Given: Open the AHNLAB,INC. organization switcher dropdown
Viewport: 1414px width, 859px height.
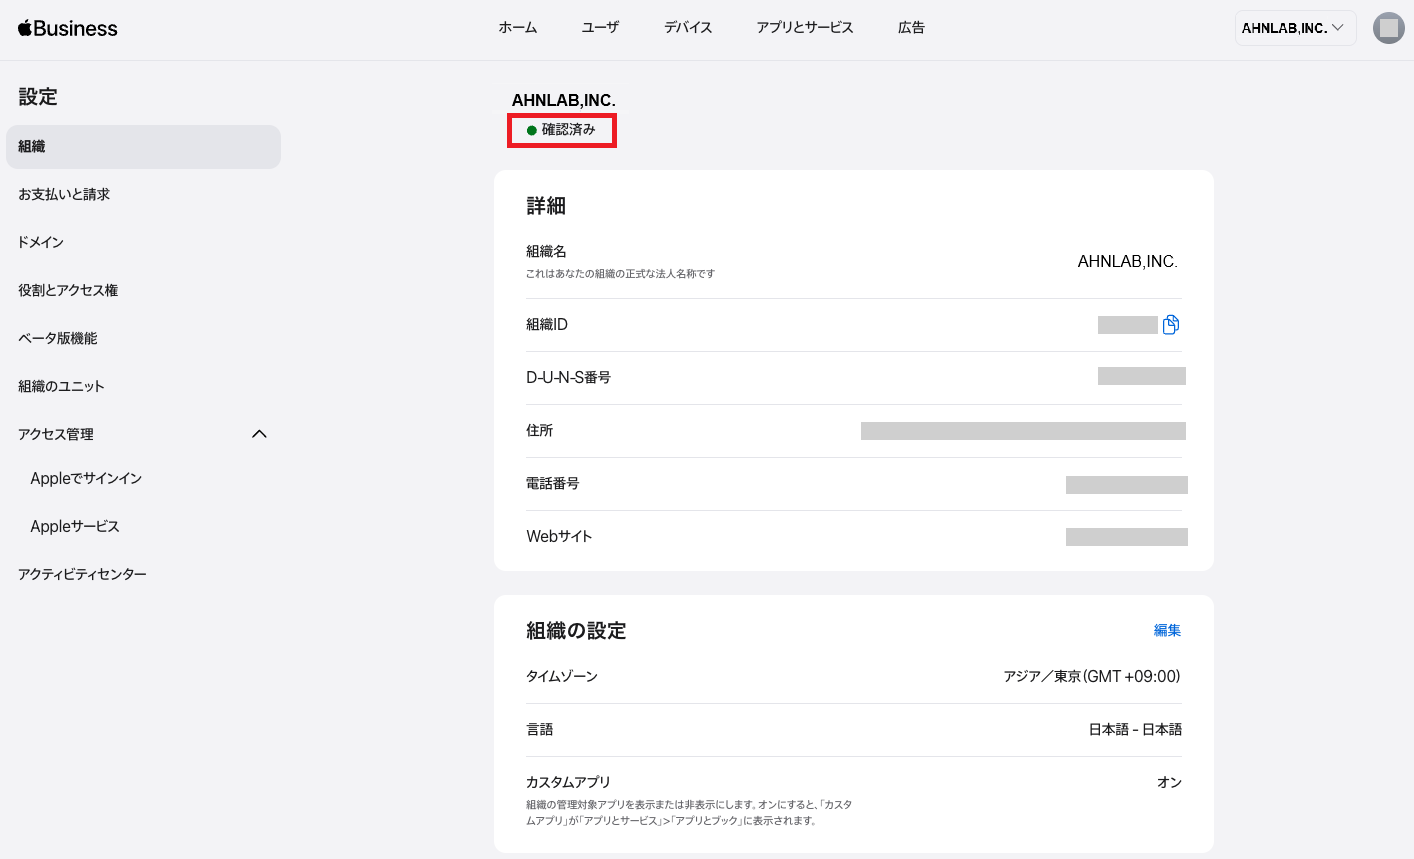Looking at the screenshot, I should coord(1295,28).
